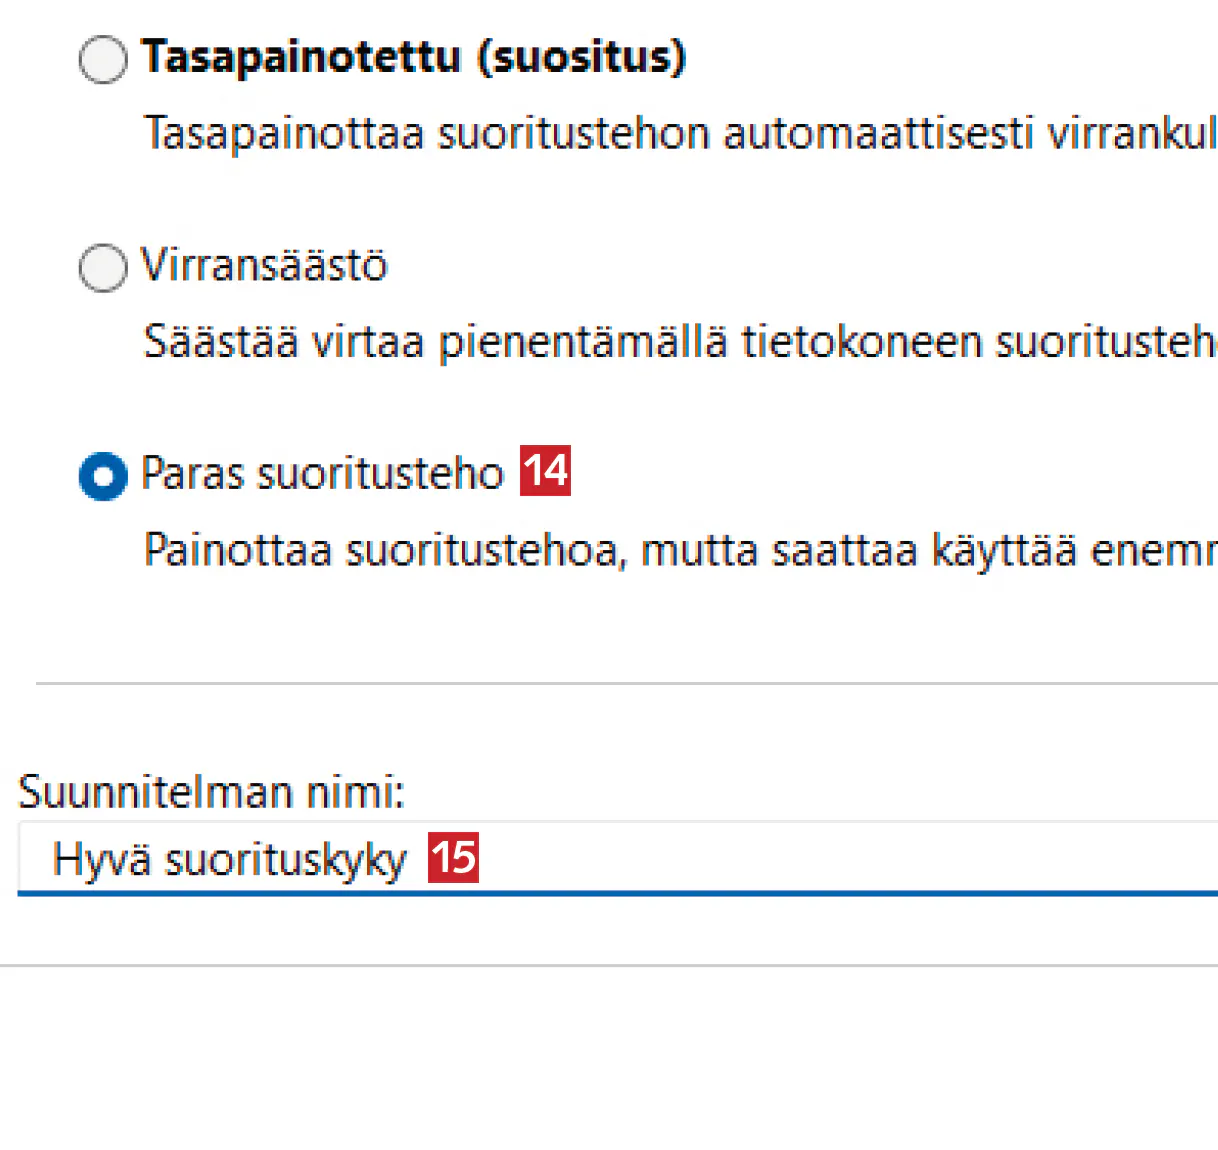Screen dimensions: 1218x1150
Task: Choose the Virransäästö radio button
Action: point(103,268)
